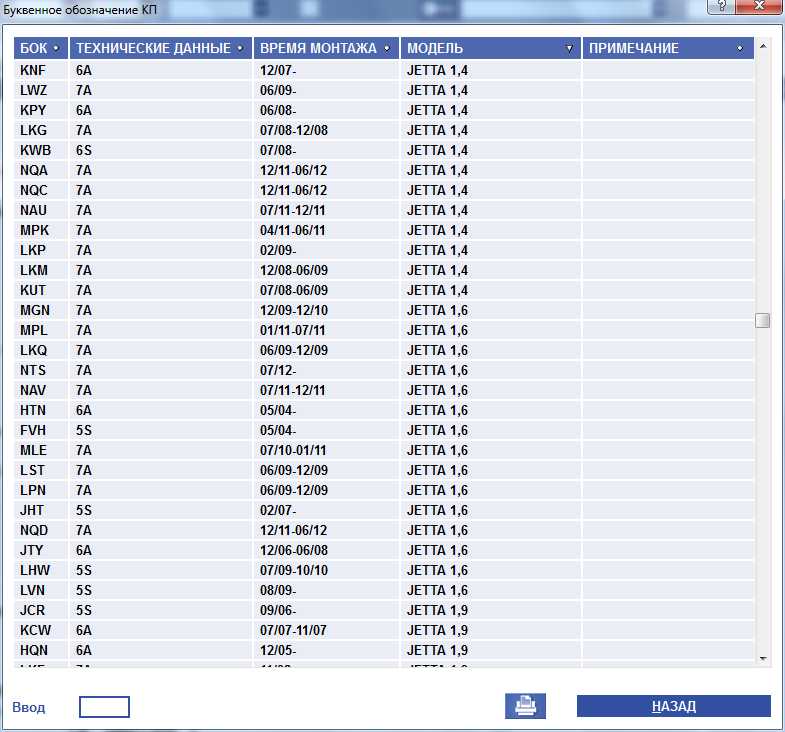The width and height of the screenshot is (785, 732).
Task: Select the JHT row code
Action: pyautogui.click(x=32, y=510)
